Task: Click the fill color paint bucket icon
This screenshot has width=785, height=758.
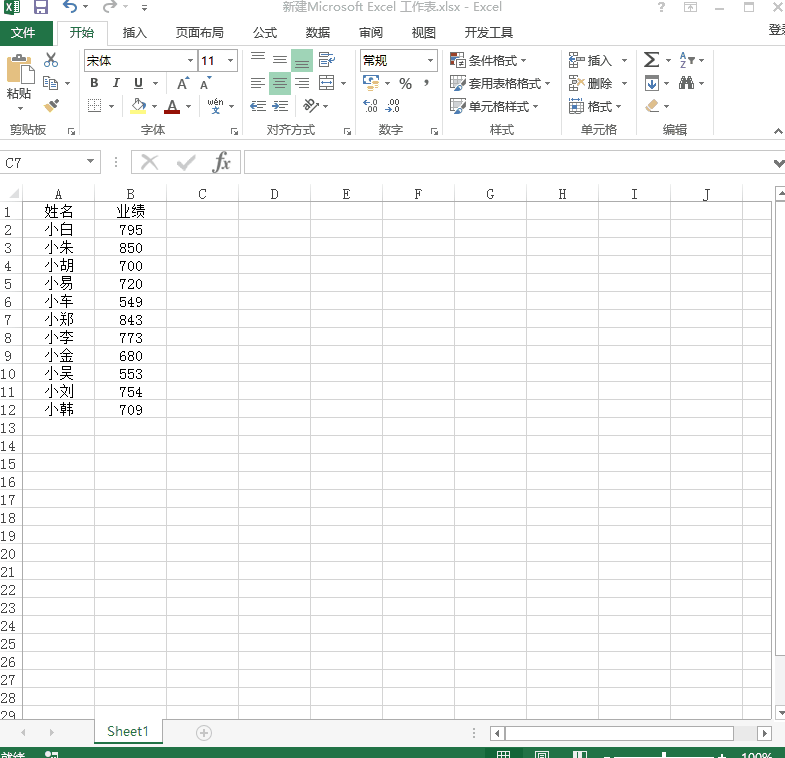Action: (x=138, y=106)
